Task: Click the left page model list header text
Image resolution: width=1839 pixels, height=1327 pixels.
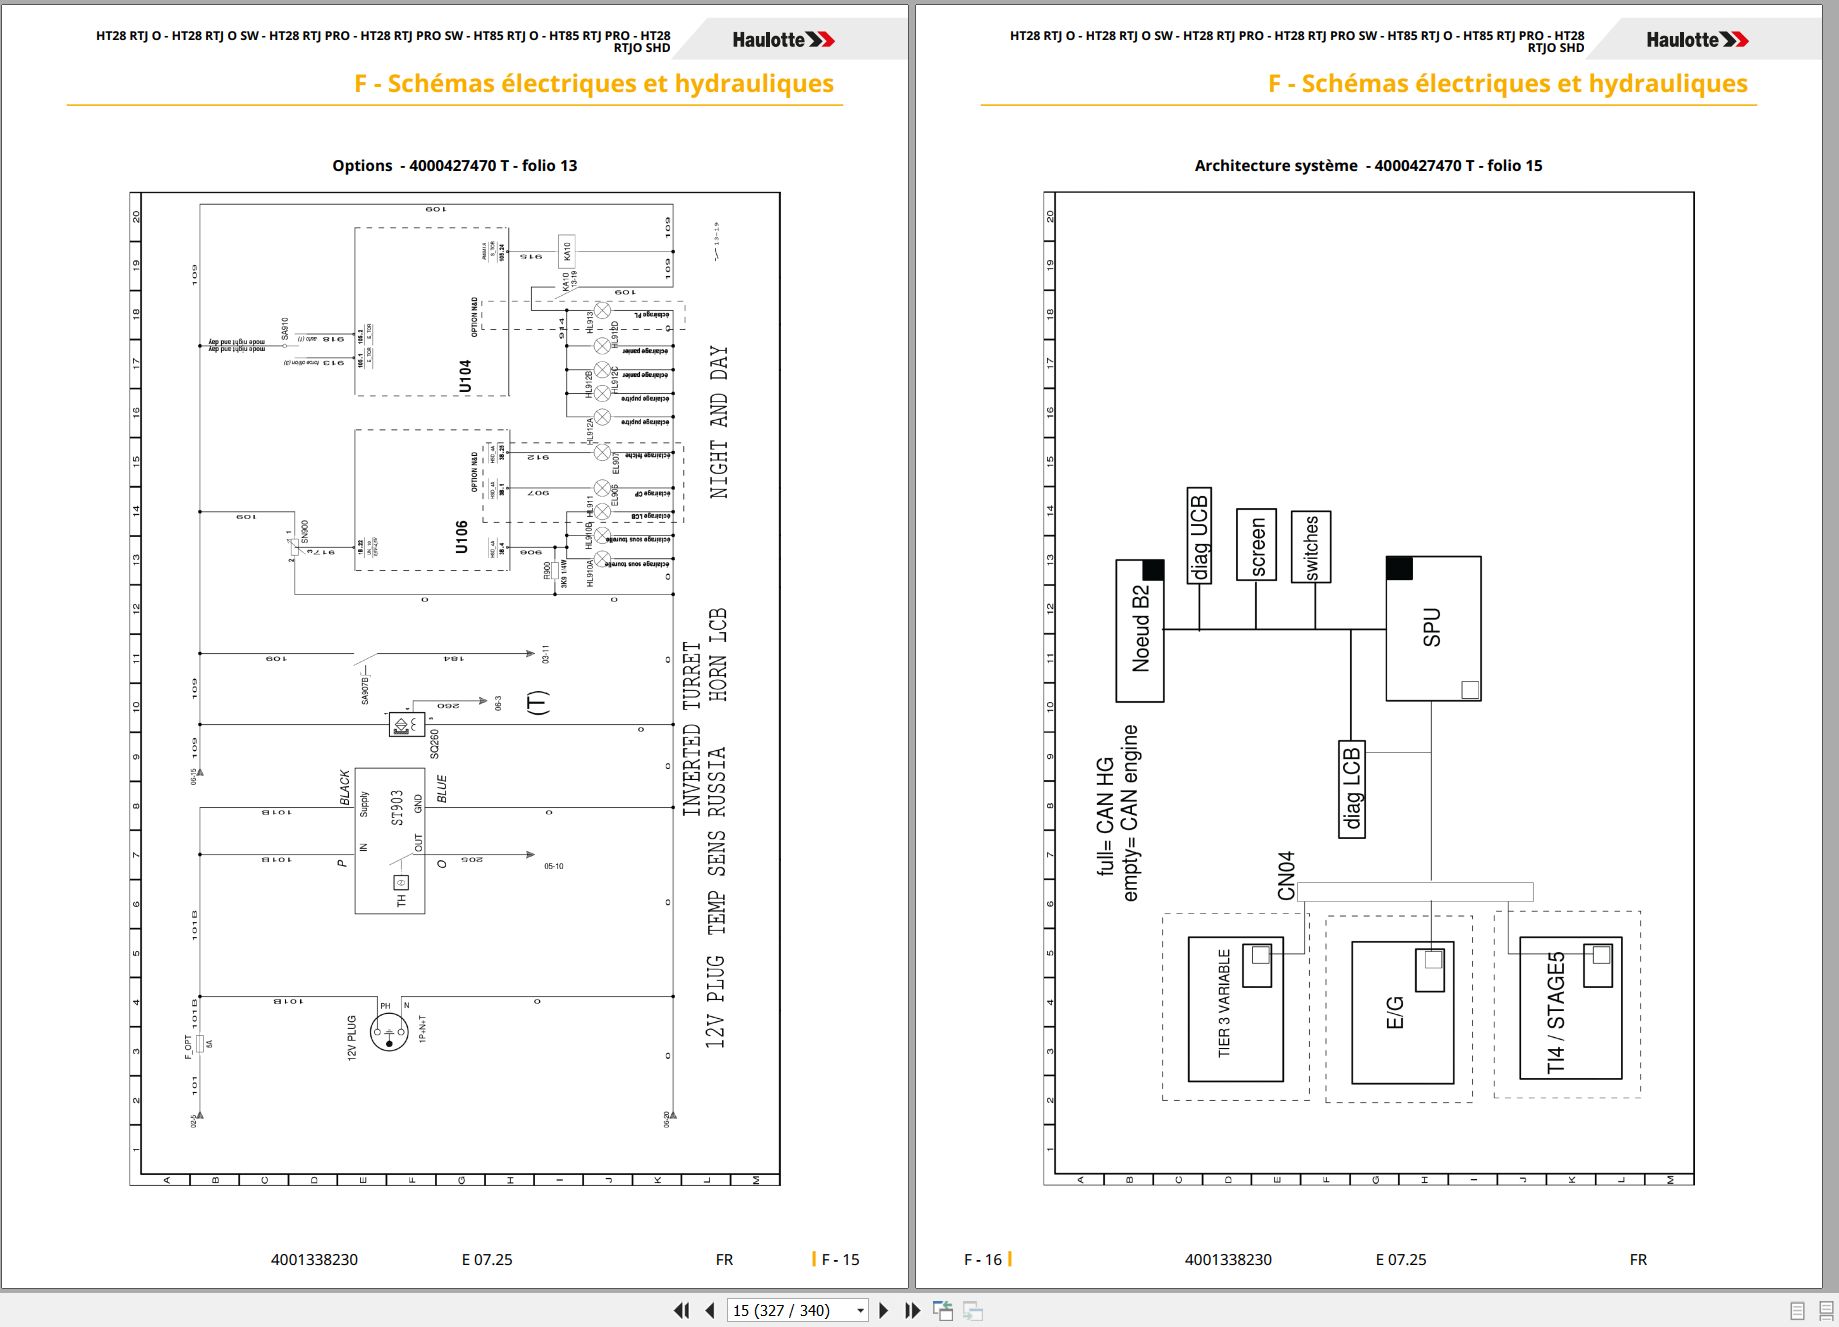Action: [383, 41]
